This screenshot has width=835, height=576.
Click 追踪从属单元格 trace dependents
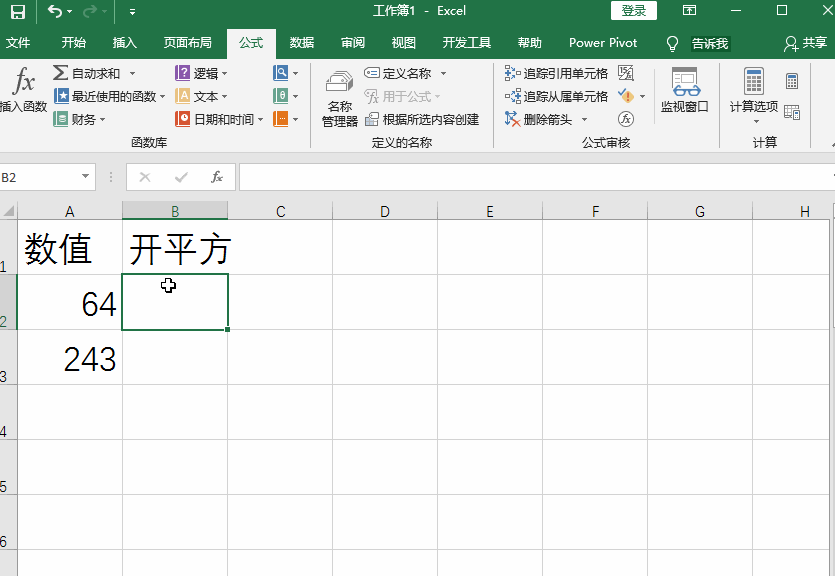(x=556, y=96)
